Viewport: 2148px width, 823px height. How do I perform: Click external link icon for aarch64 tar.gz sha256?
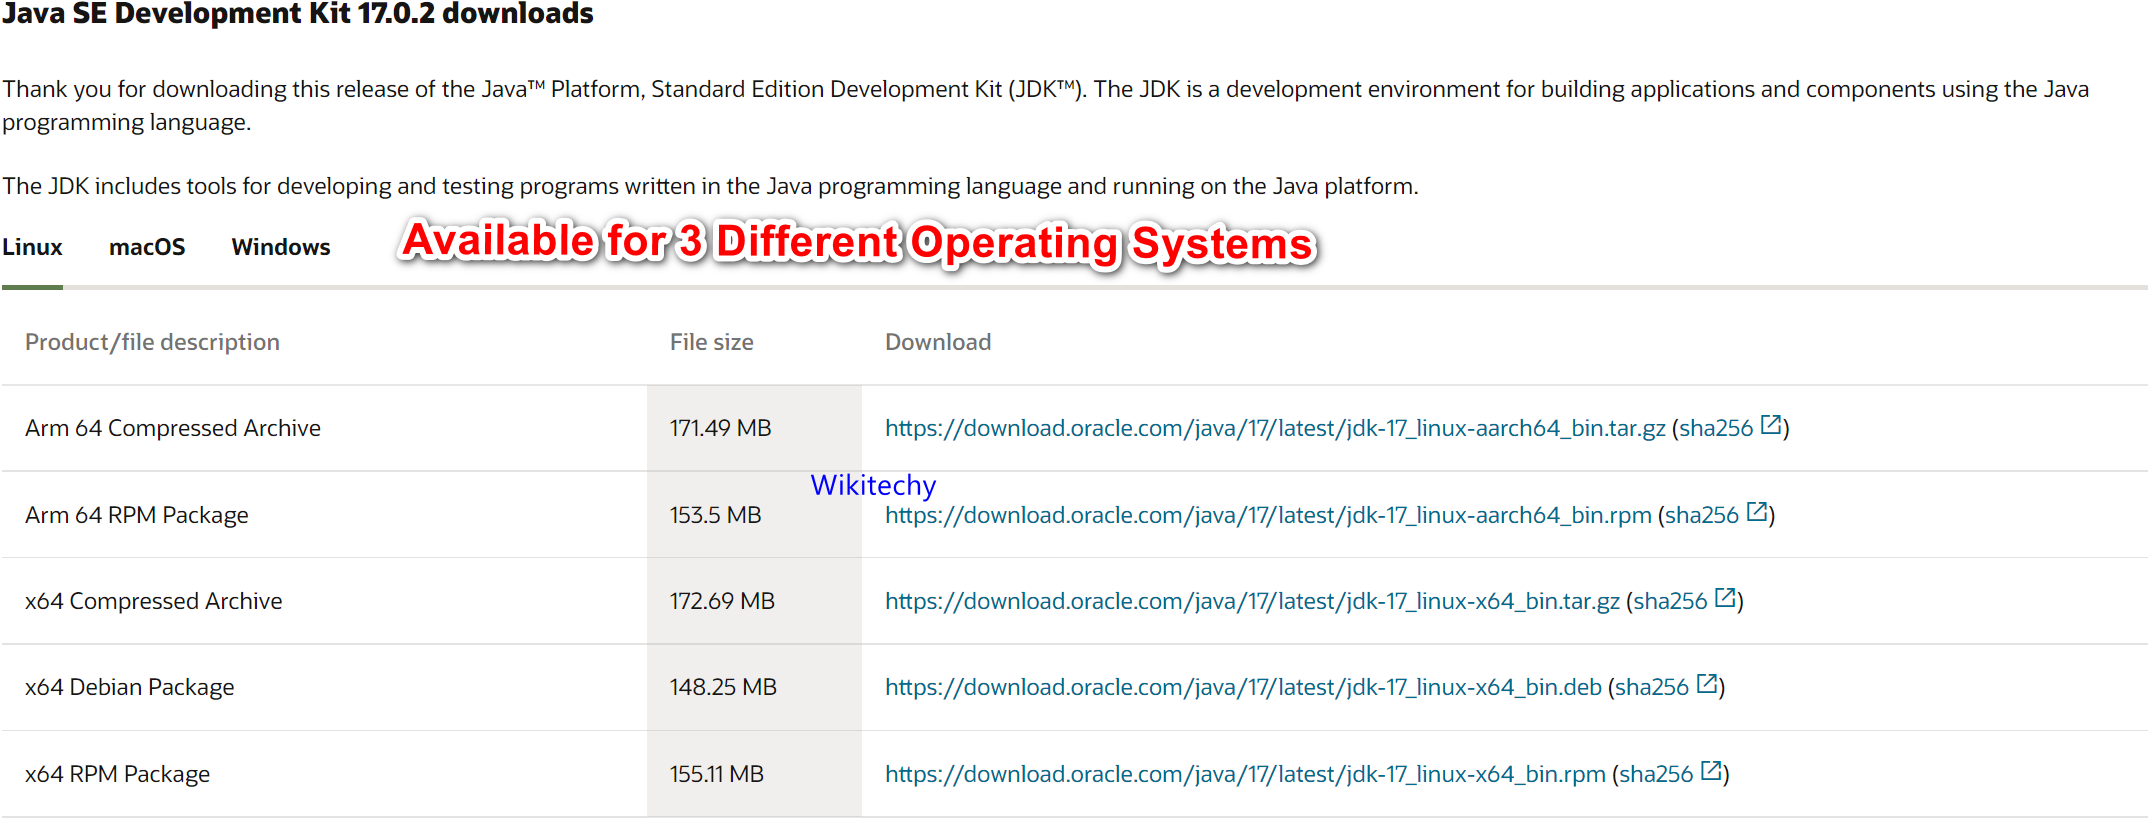point(1770,425)
